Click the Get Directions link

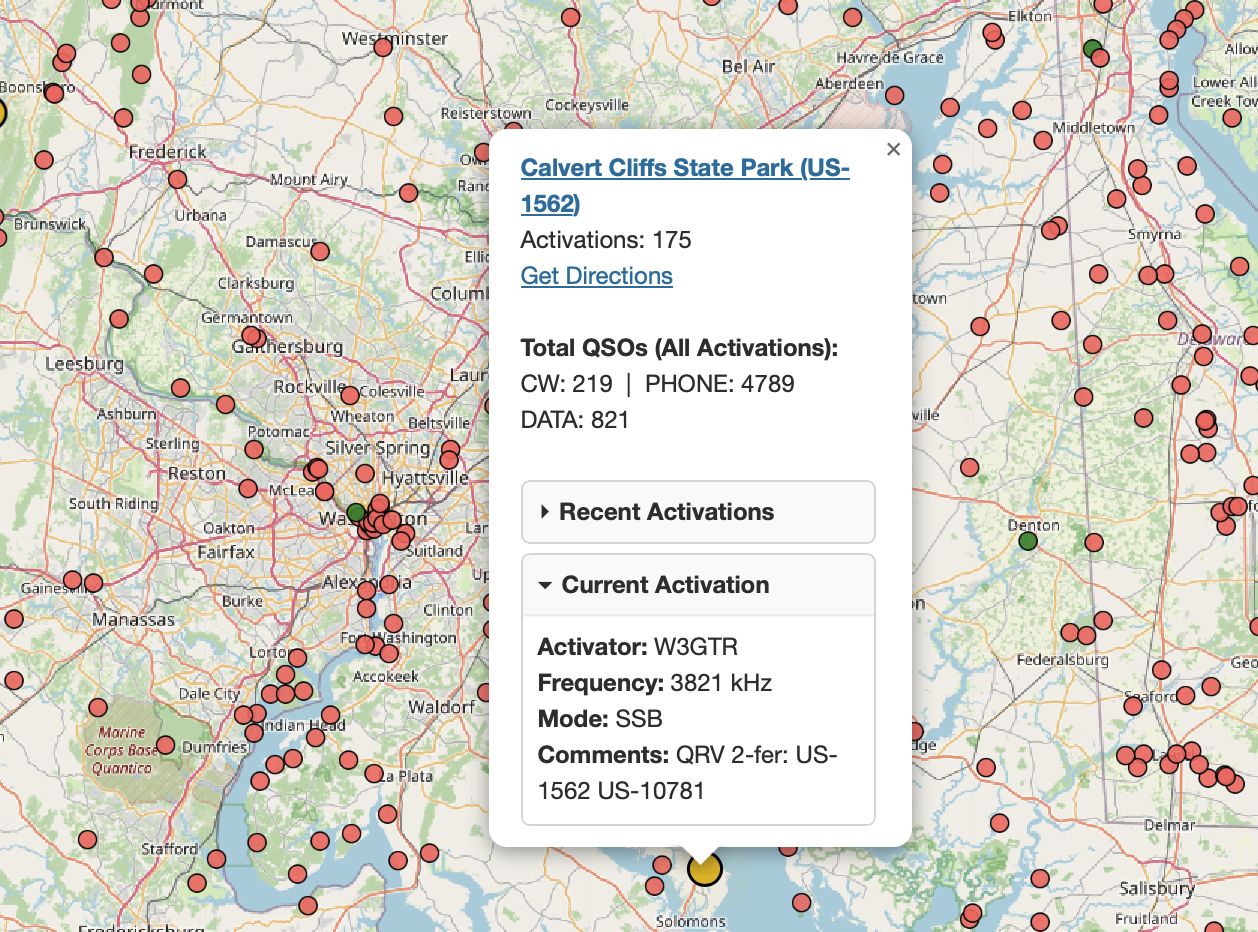[596, 276]
